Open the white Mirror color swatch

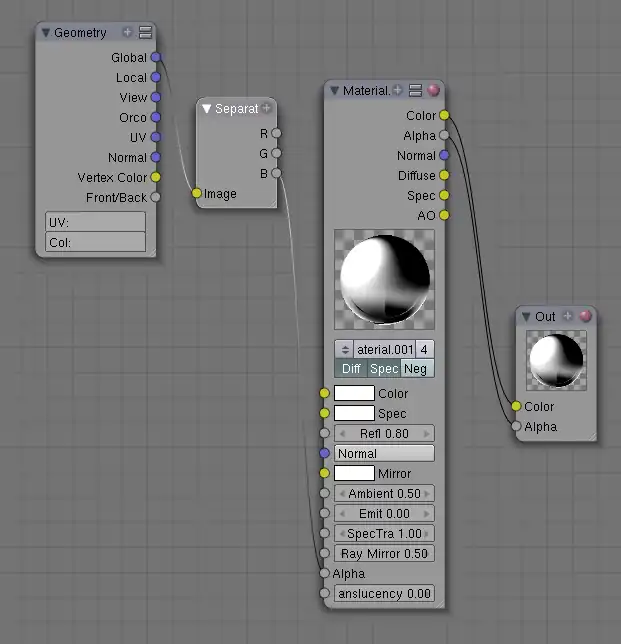coord(354,473)
